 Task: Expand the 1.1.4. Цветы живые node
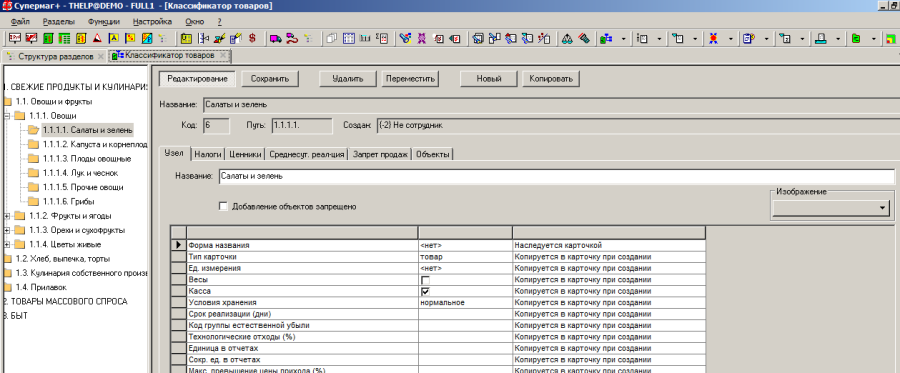coord(7,244)
